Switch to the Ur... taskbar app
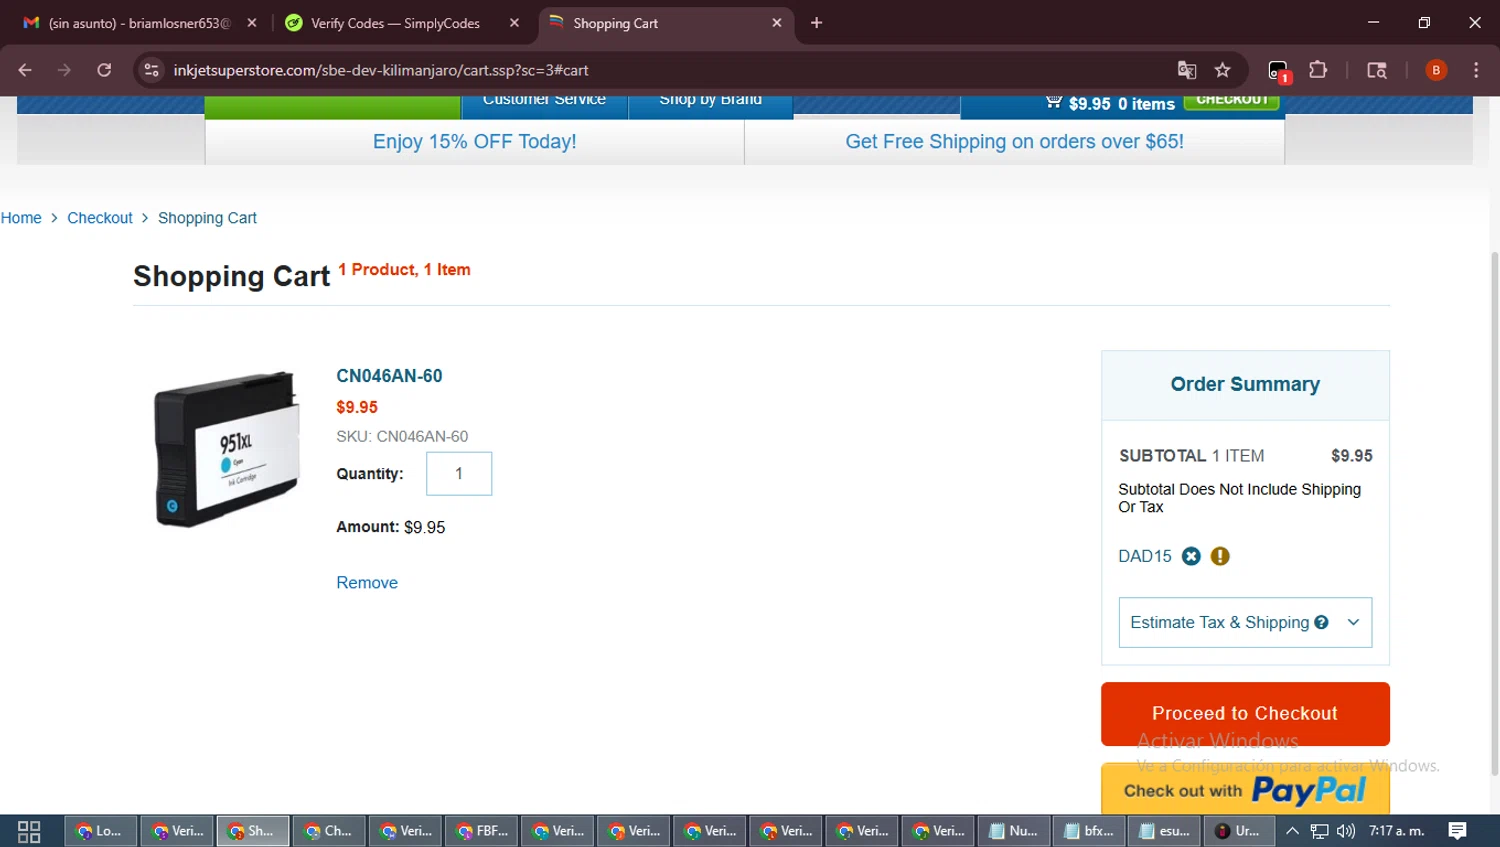The image size is (1500, 847). [1238, 831]
